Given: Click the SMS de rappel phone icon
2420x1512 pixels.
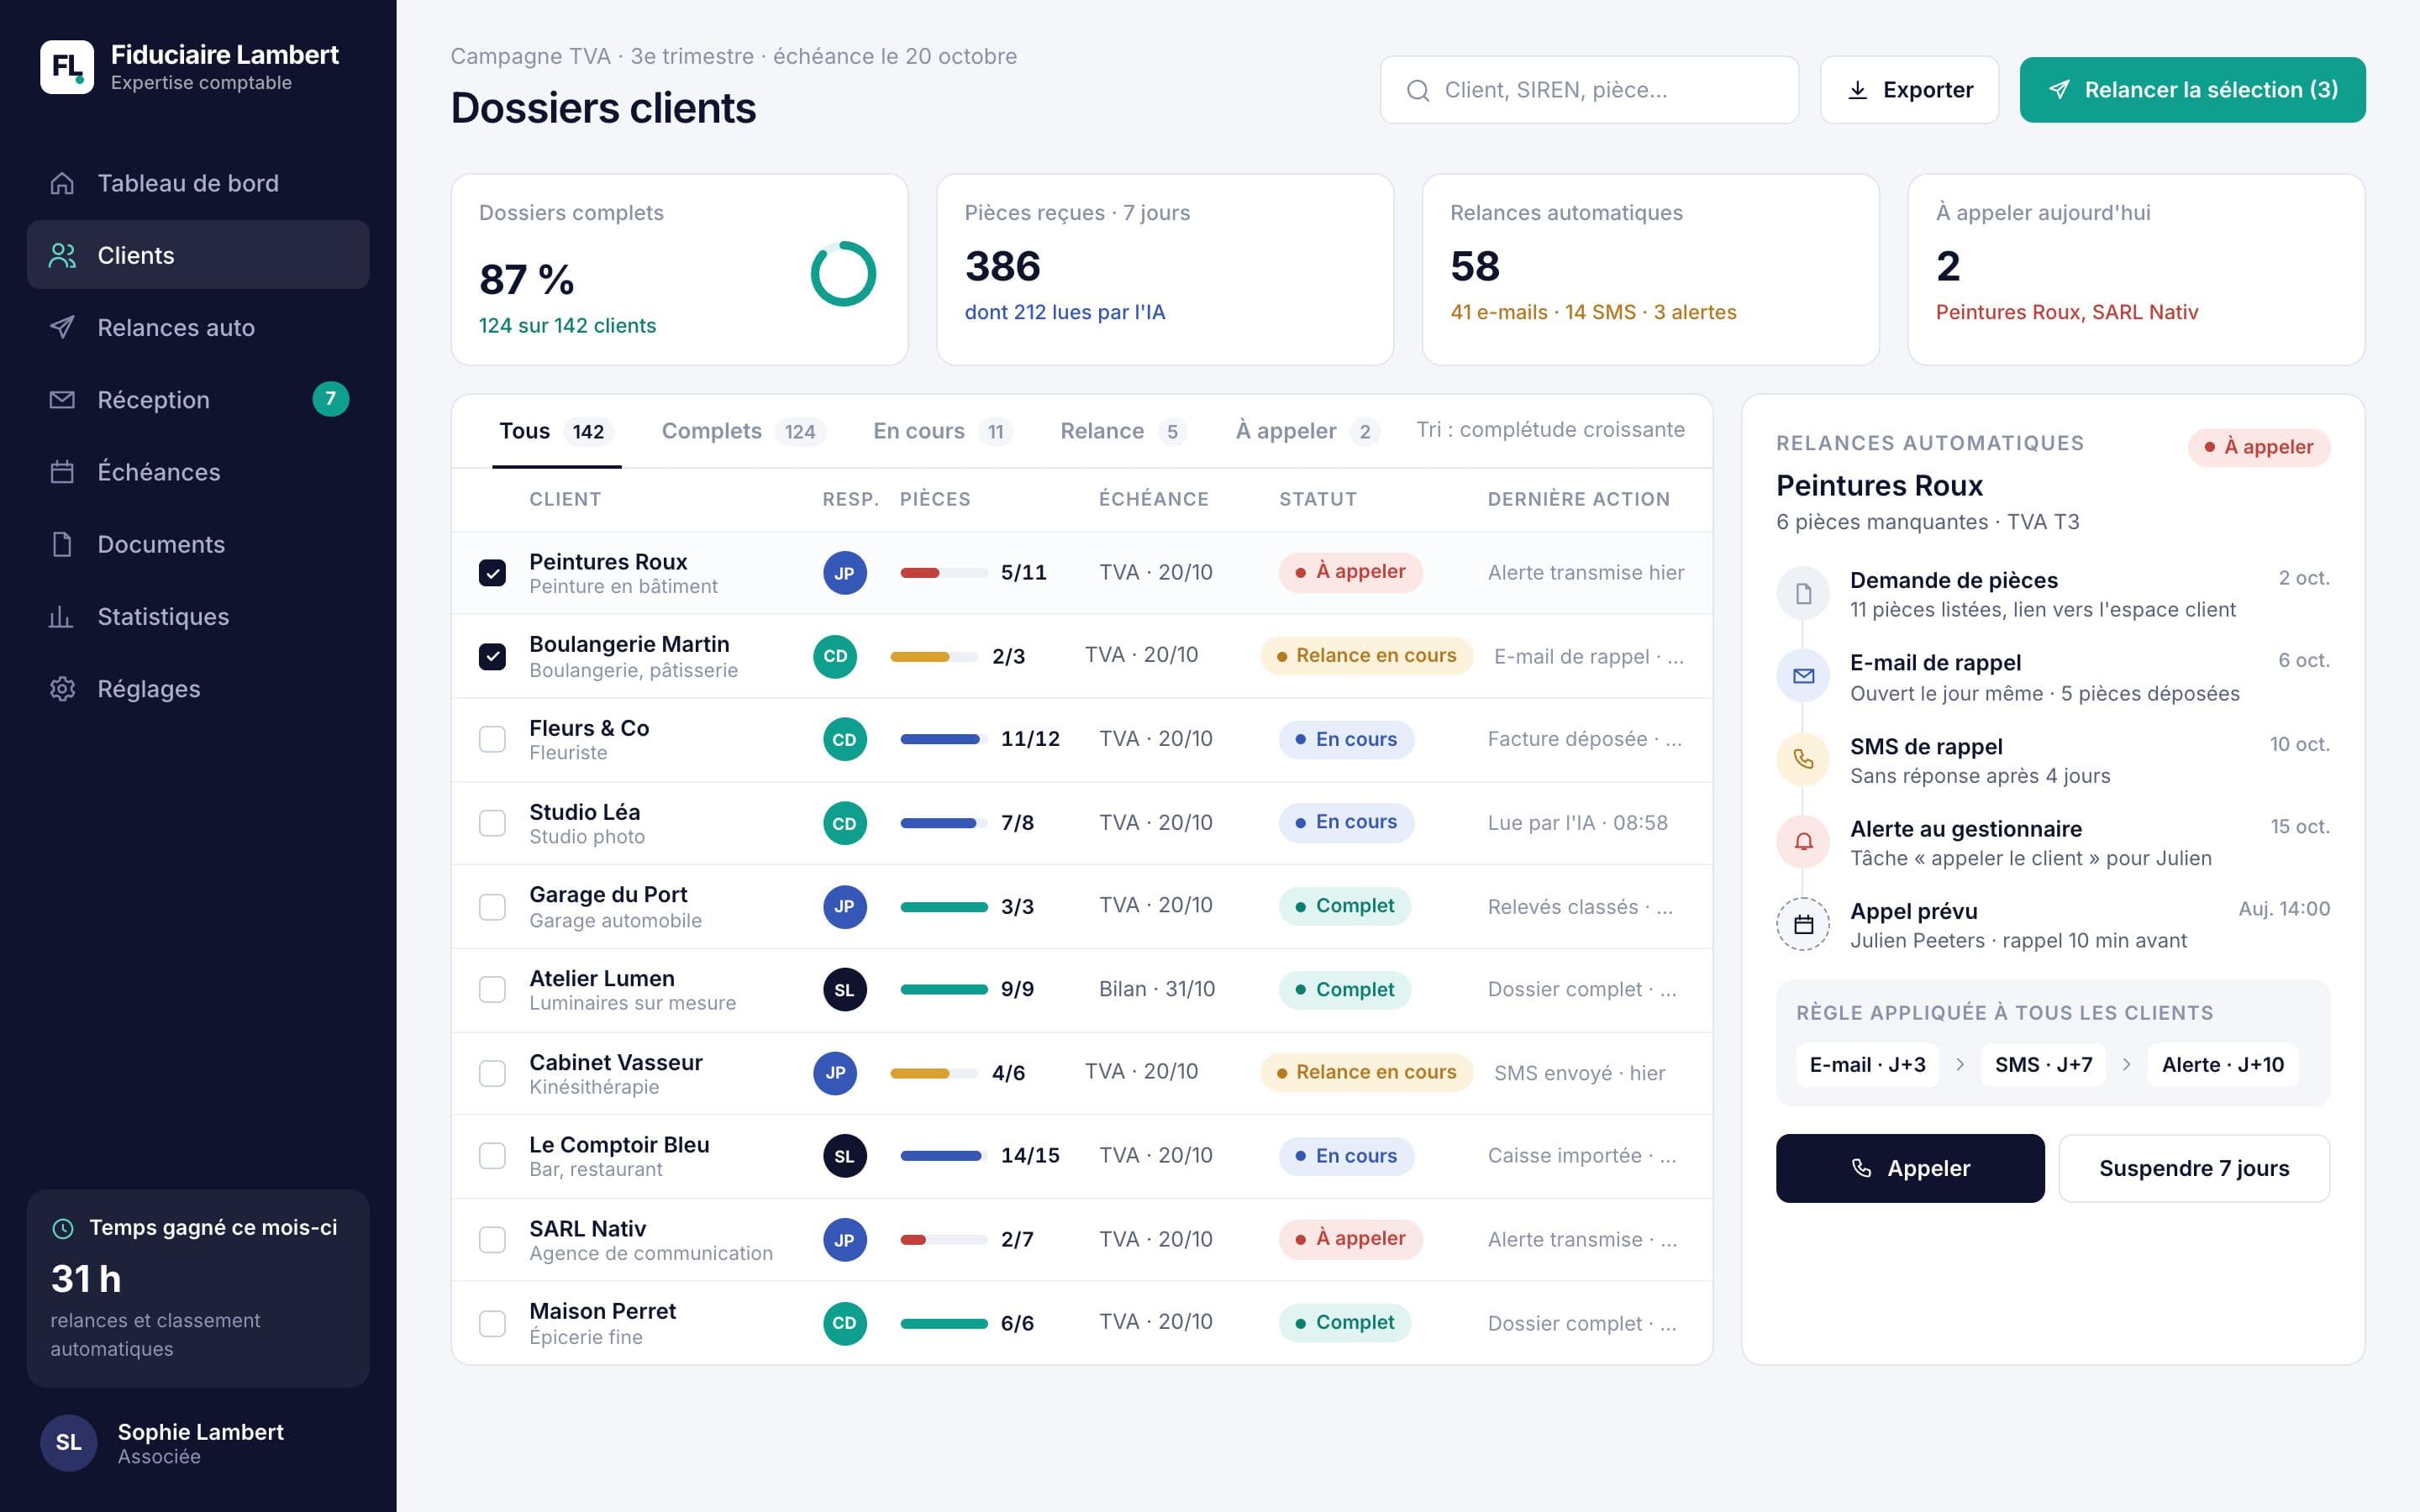Looking at the screenshot, I should (x=1803, y=759).
